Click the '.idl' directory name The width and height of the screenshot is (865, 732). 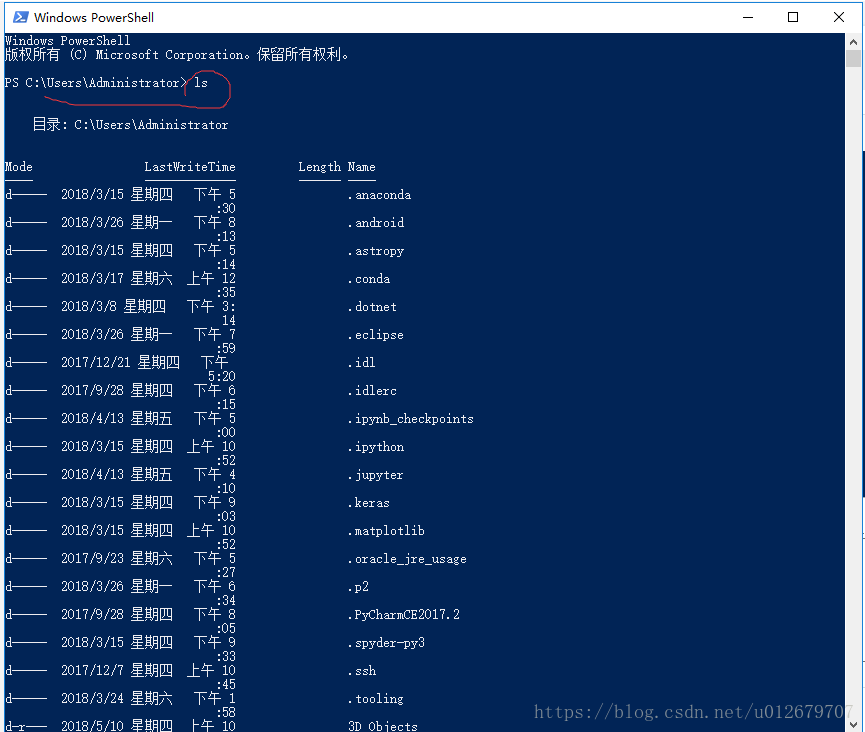pos(362,362)
